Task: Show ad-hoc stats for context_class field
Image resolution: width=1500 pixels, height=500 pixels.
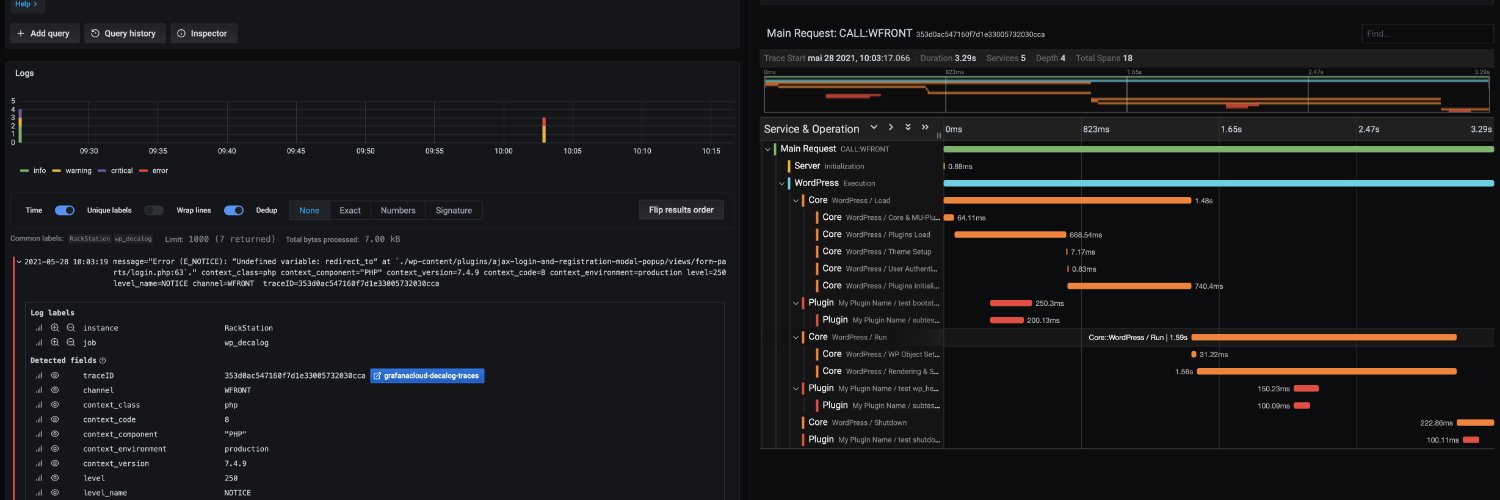Action: pos(40,405)
